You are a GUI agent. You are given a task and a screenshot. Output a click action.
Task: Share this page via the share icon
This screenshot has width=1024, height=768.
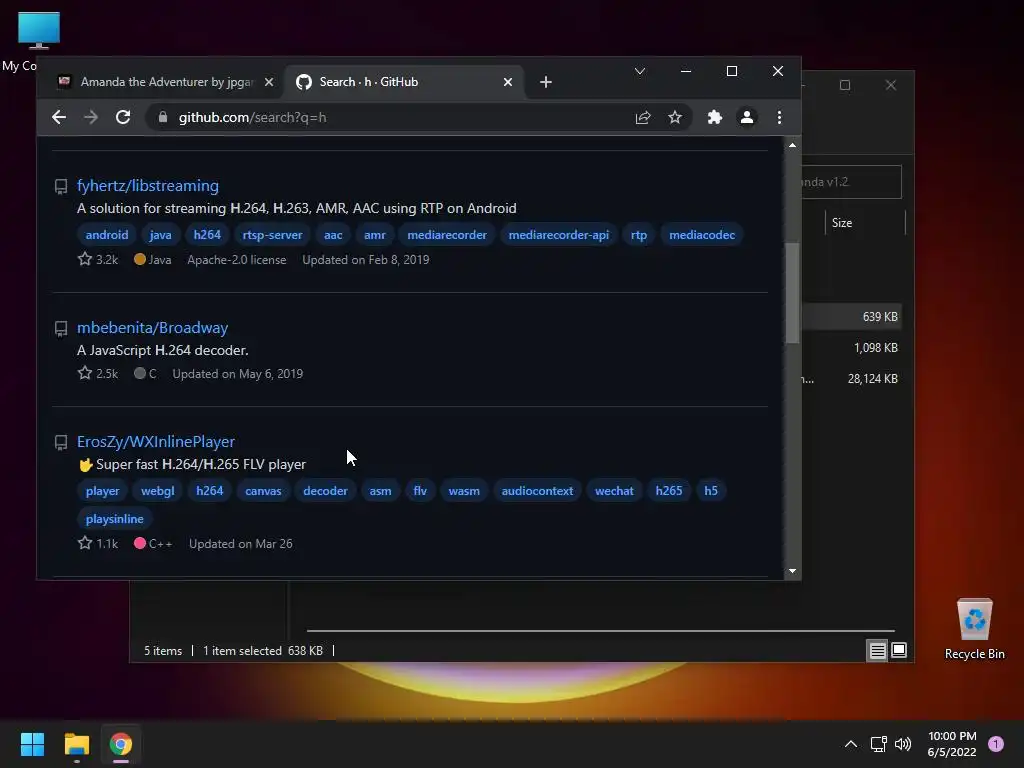pyautogui.click(x=643, y=118)
